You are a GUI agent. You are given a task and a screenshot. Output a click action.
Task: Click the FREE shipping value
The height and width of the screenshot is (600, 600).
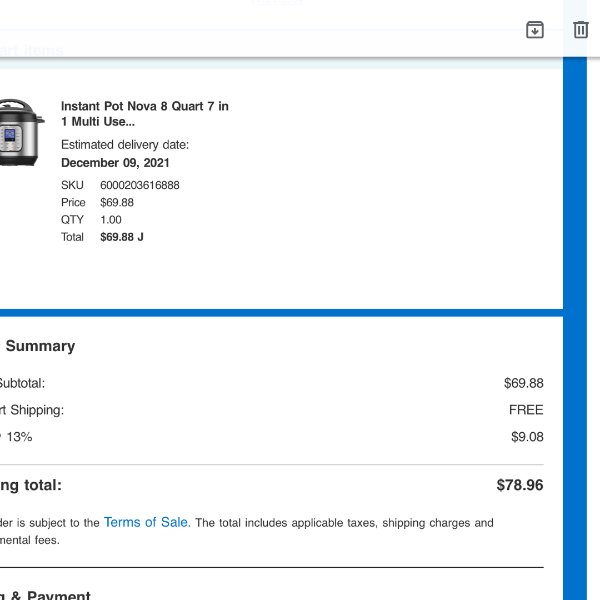click(x=526, y=410)
